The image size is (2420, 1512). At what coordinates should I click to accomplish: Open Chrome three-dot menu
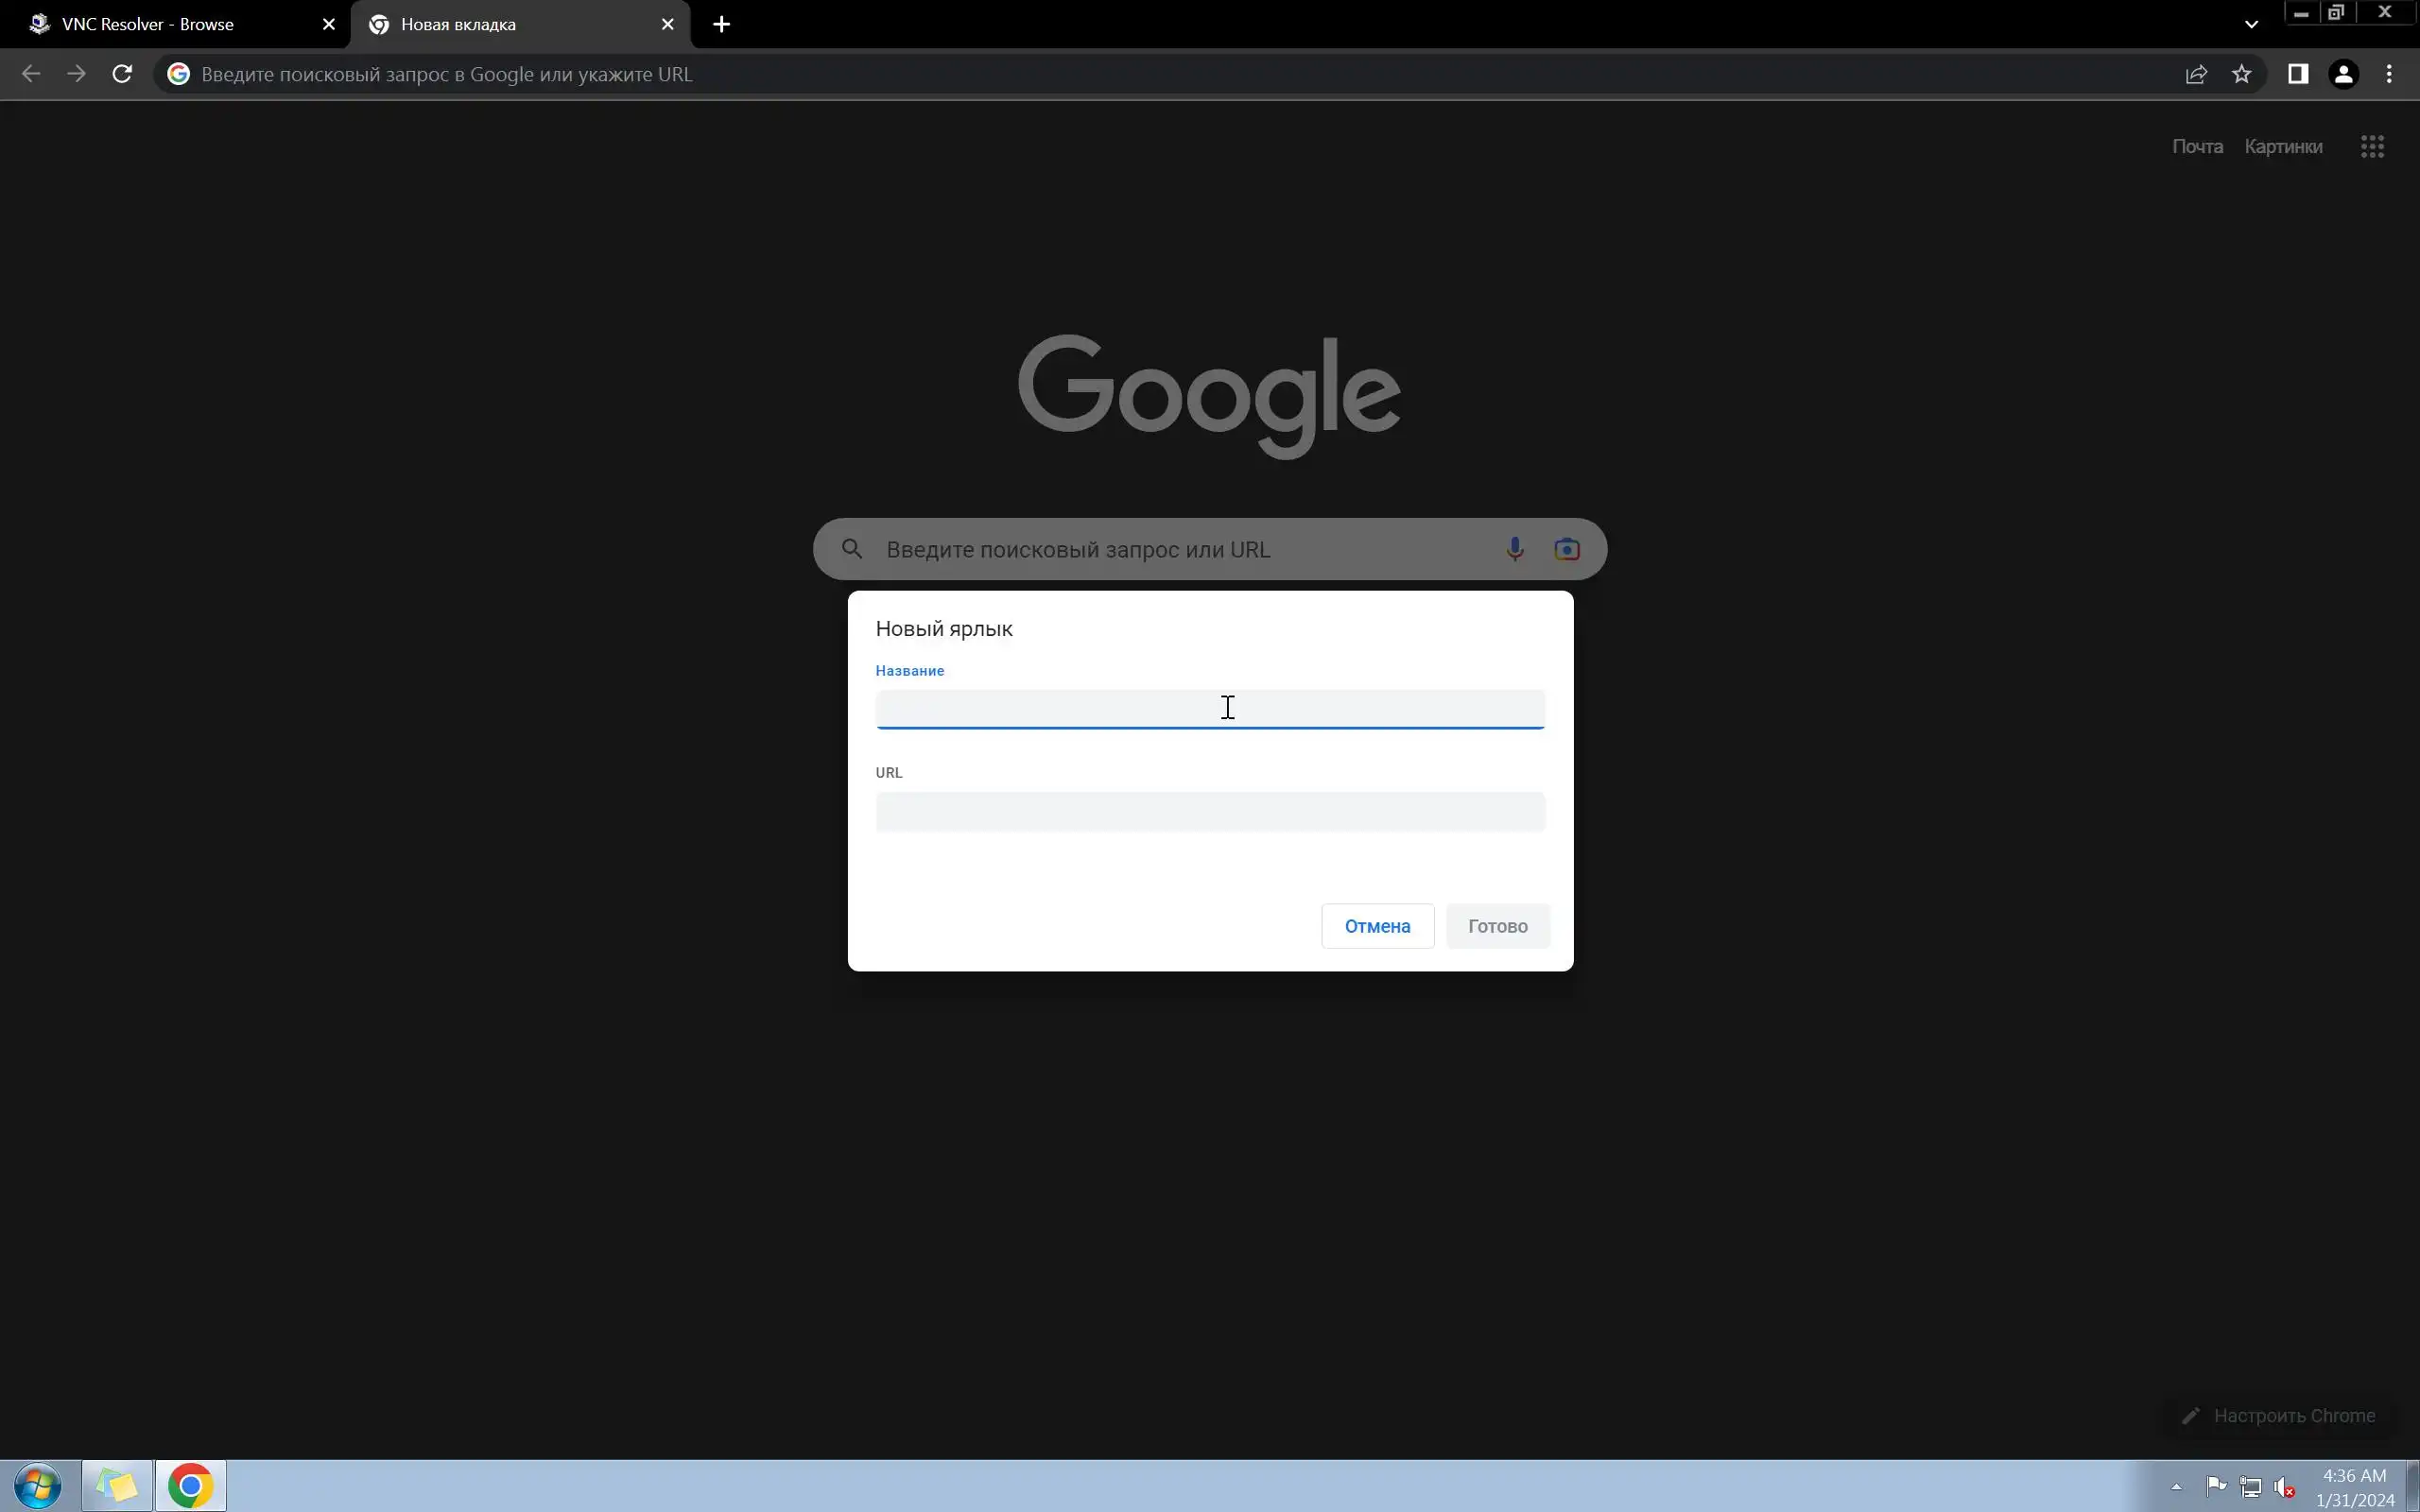(2389, 74)
